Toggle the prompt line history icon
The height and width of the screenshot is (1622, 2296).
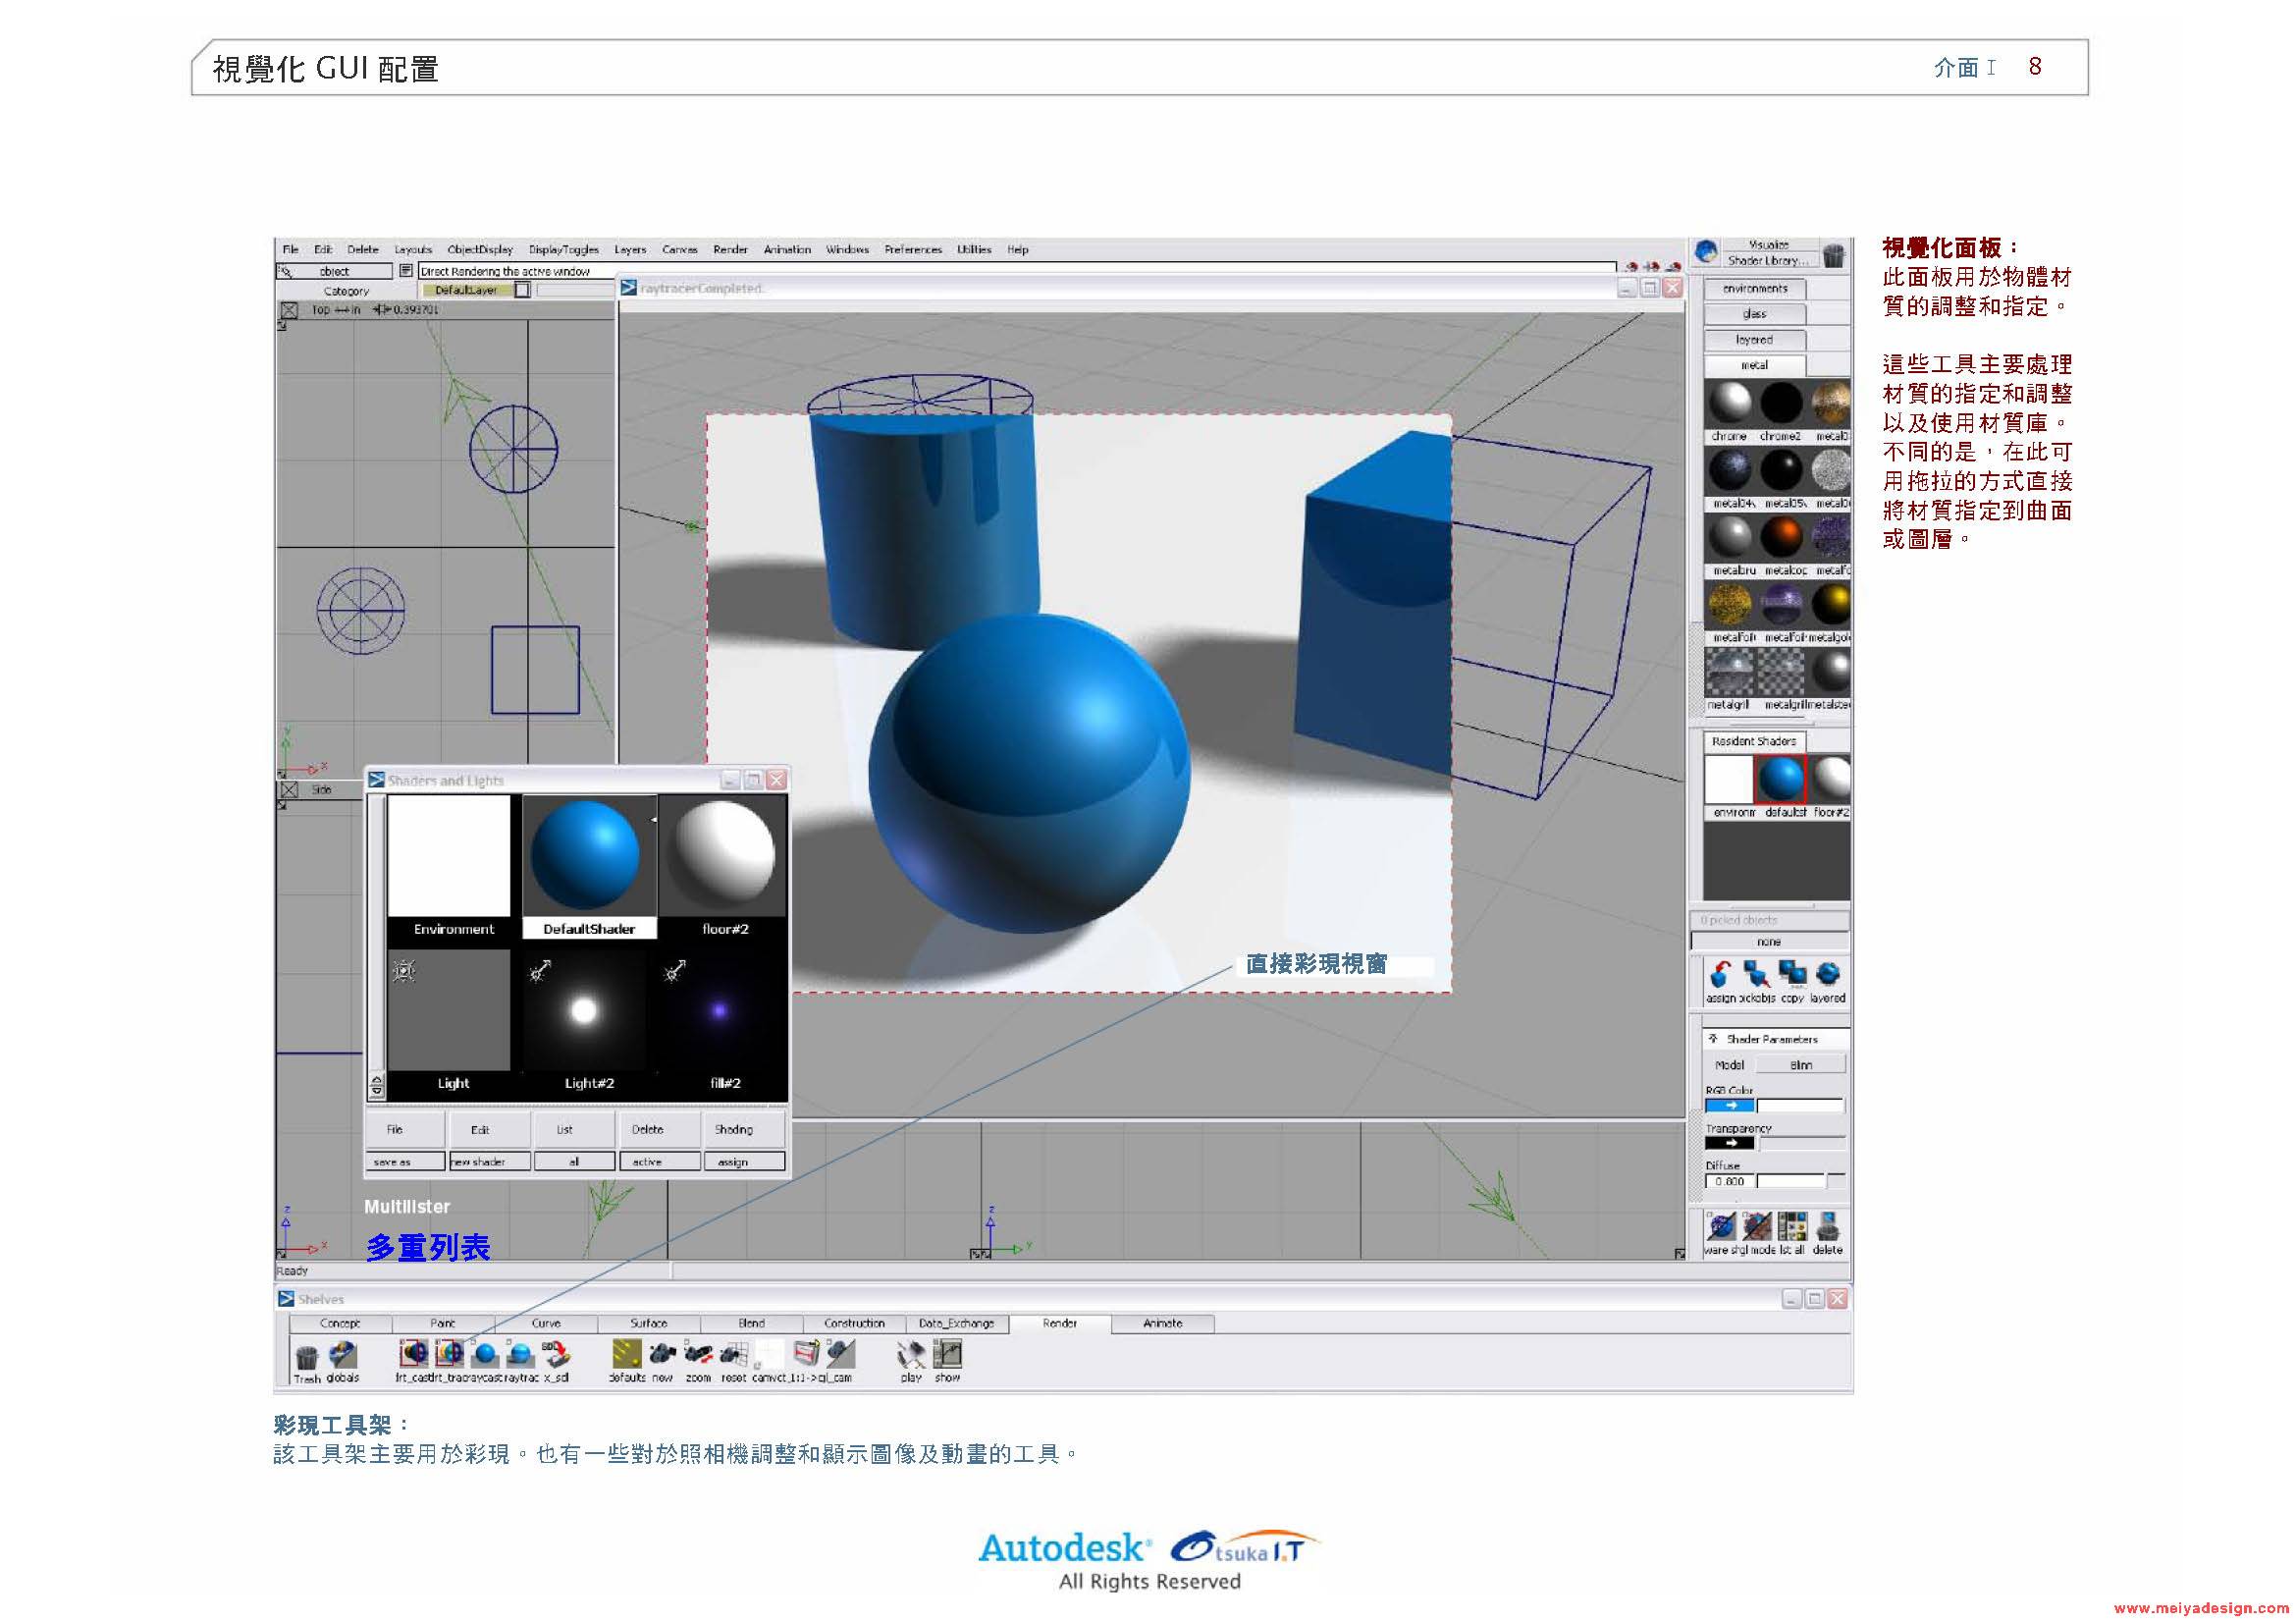click(x=406, y=271)
